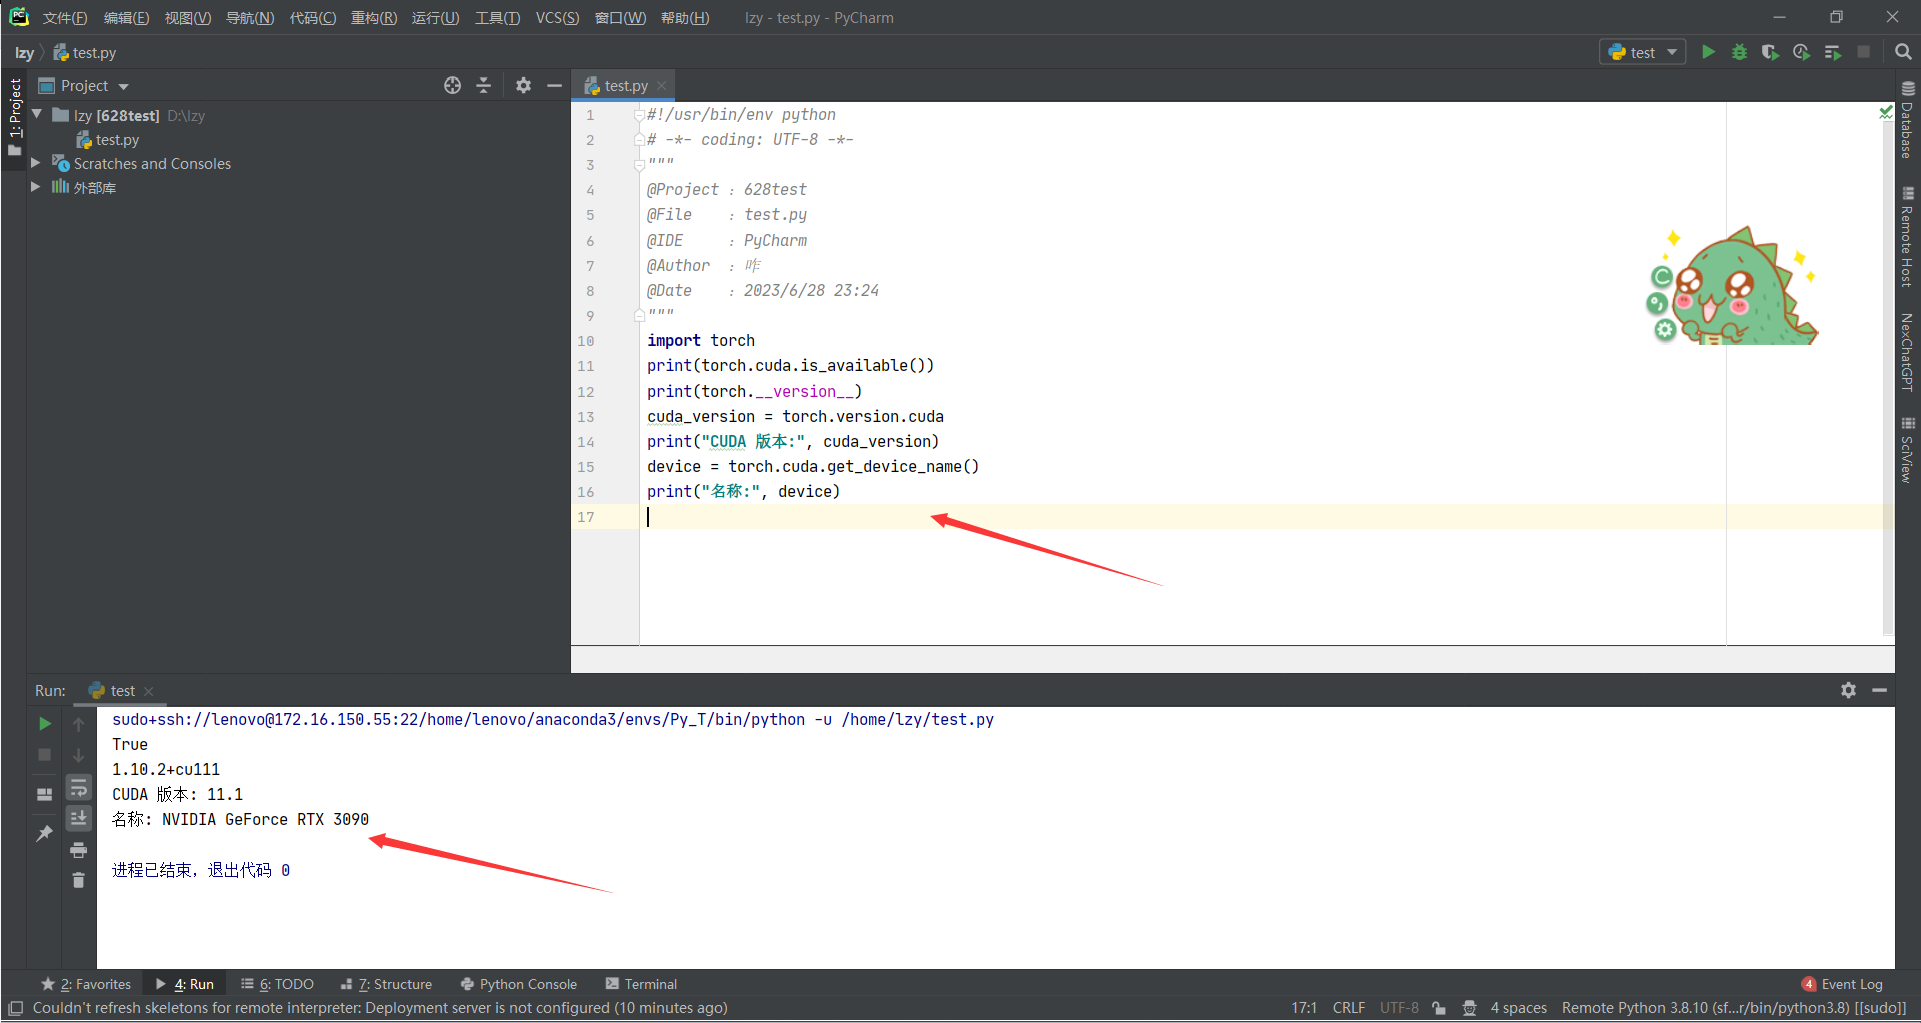Click the Debug 'test' bug icon

[x=1739, y=52]
